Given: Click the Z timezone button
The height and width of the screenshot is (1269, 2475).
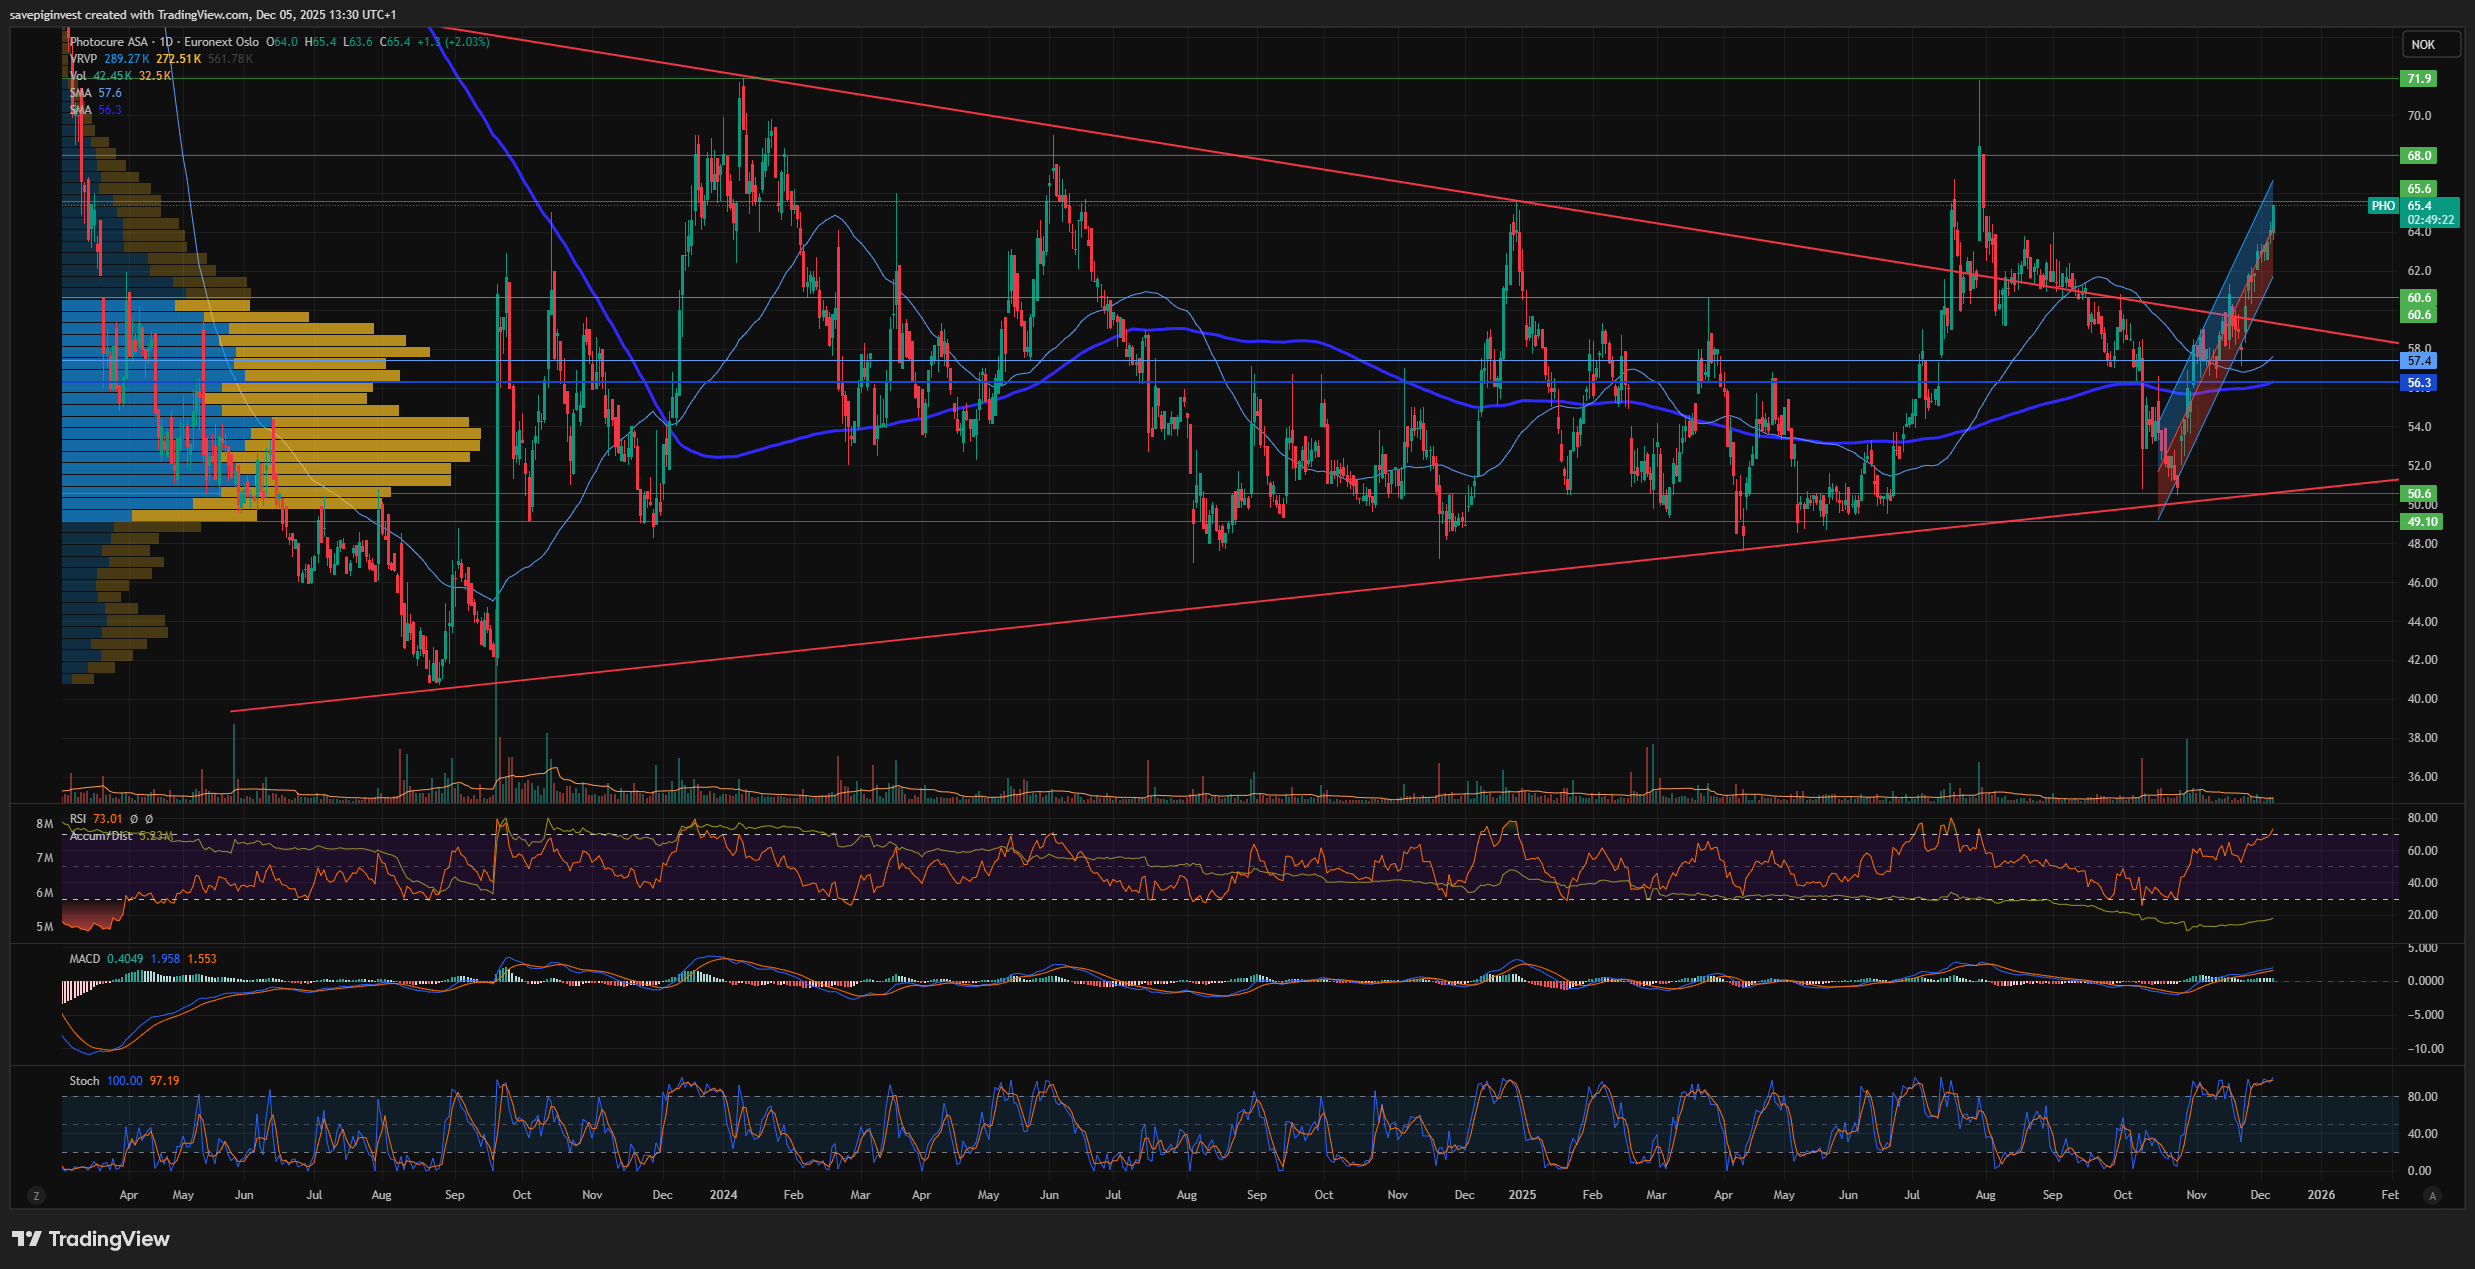Looking at the screenshot, I should click(36, 1195).
